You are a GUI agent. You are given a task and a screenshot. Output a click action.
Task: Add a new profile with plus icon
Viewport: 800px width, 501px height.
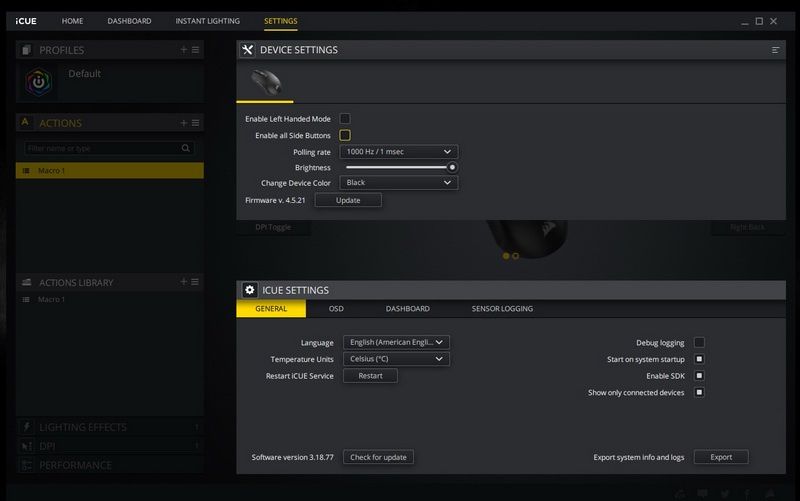pyautogui.click(x=184, y=49)
